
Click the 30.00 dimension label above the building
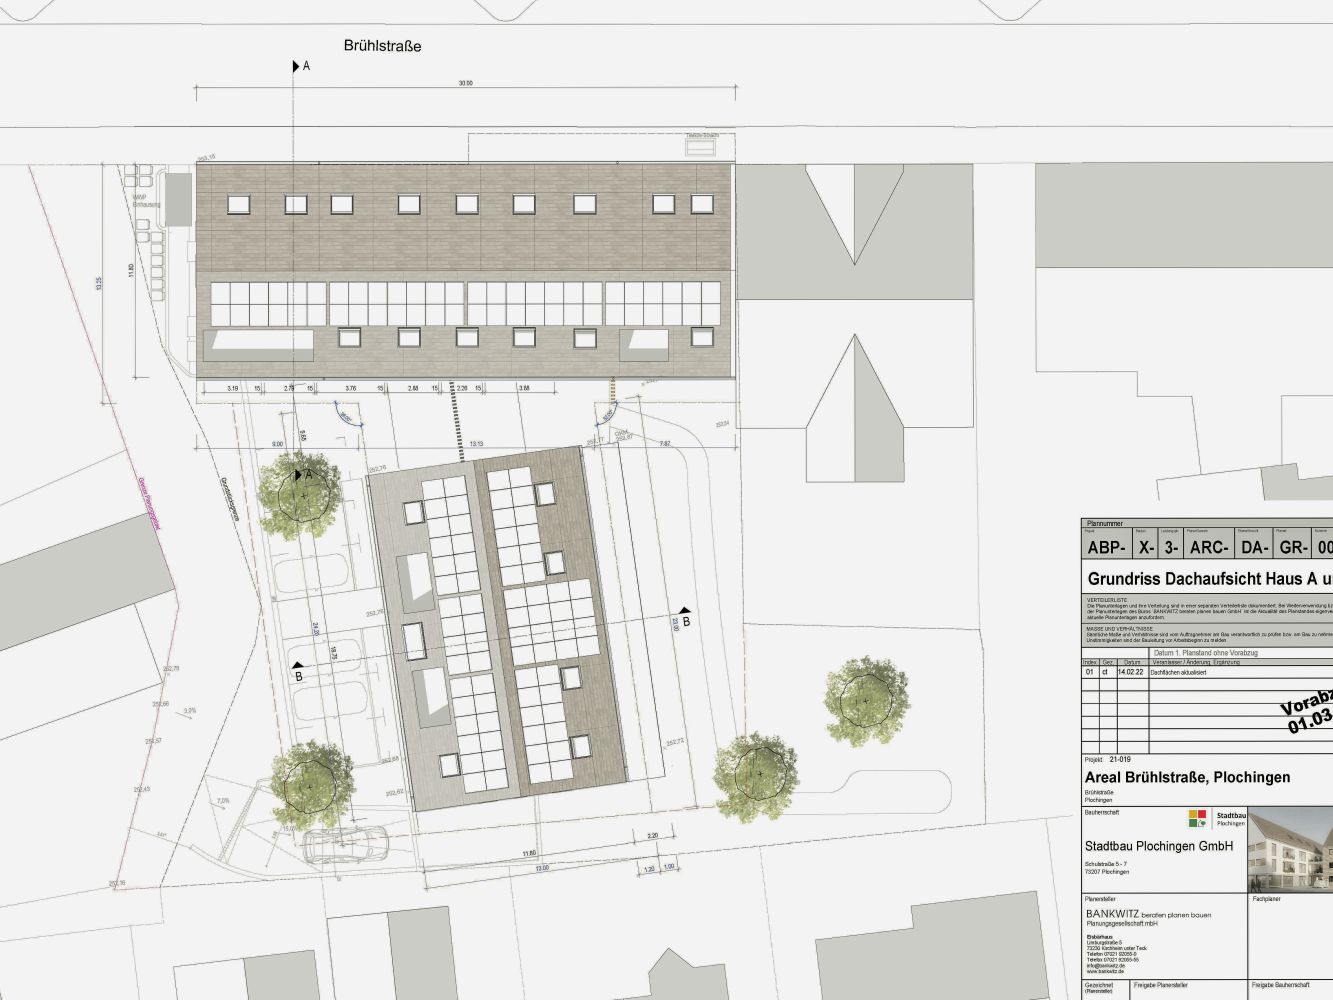click(x=465, y=84)
